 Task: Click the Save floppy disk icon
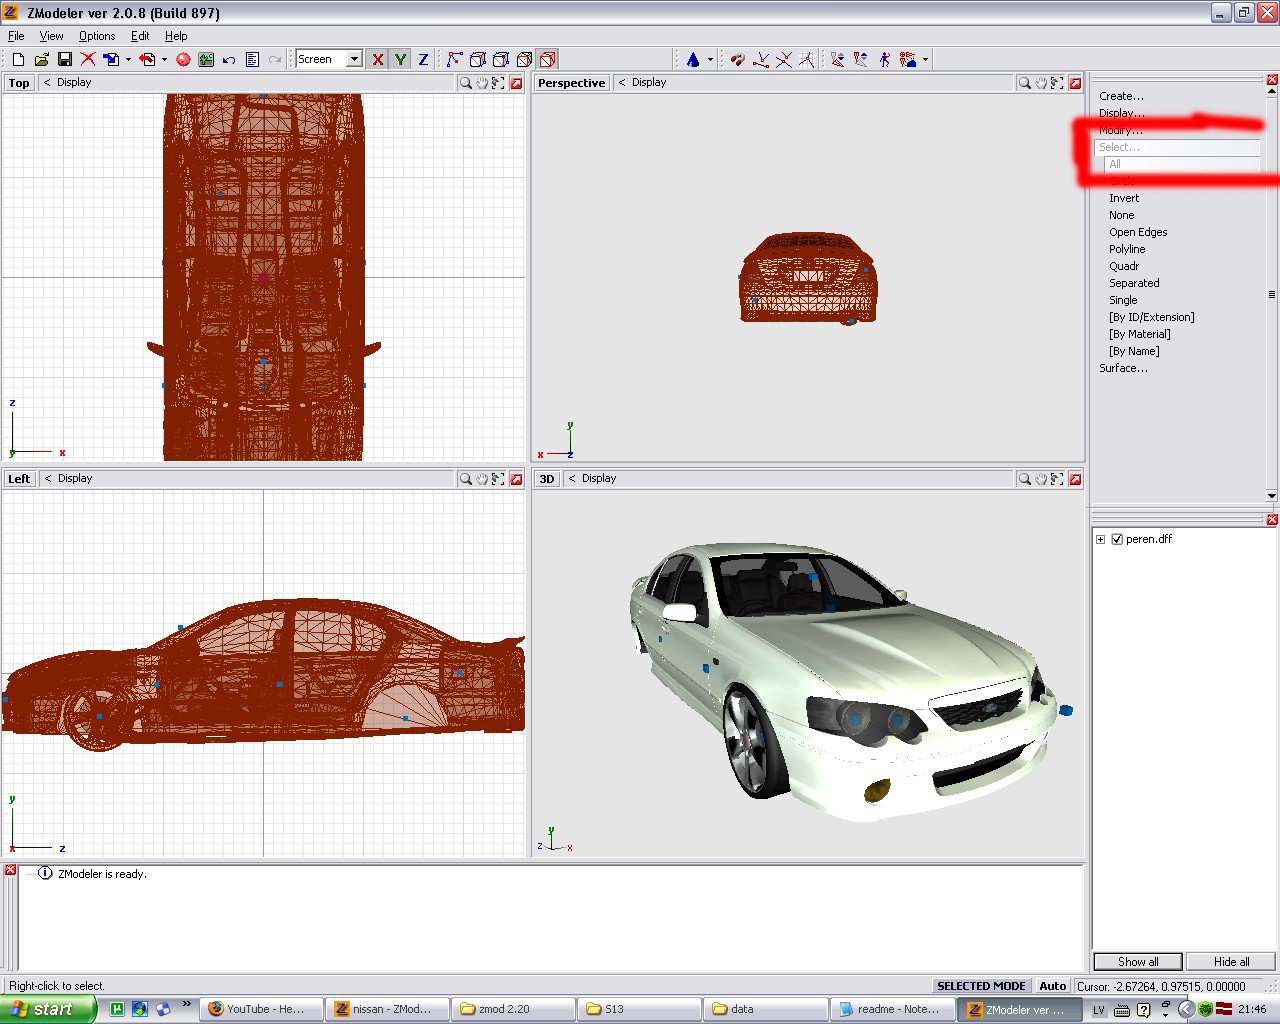(64, 60)
